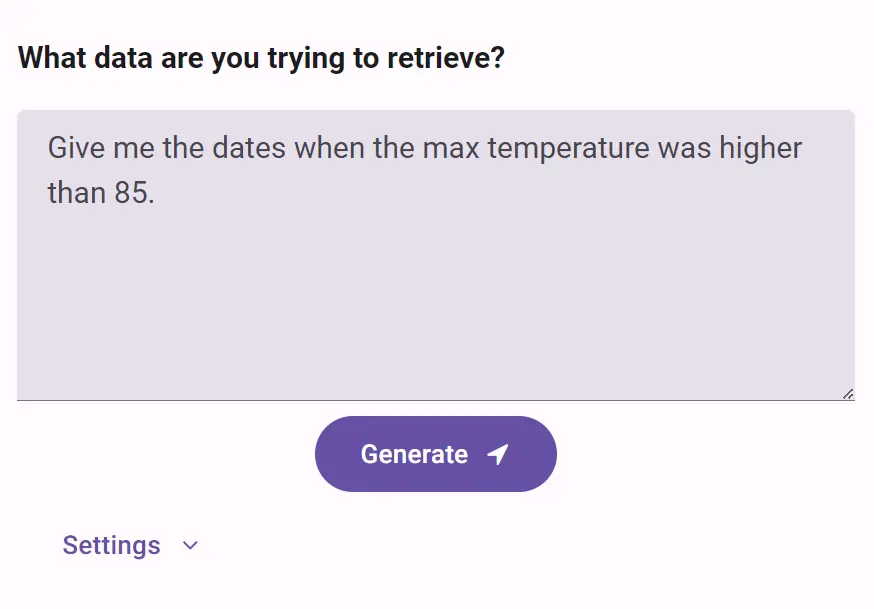Expand Settings using the chevron arrow

191,546
